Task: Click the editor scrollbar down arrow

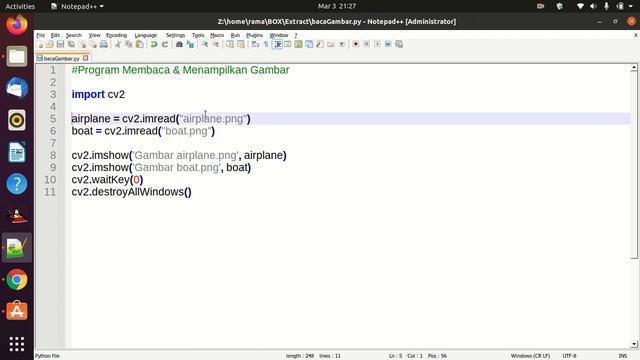Action: pyautogui.click(x=634, y=344)
